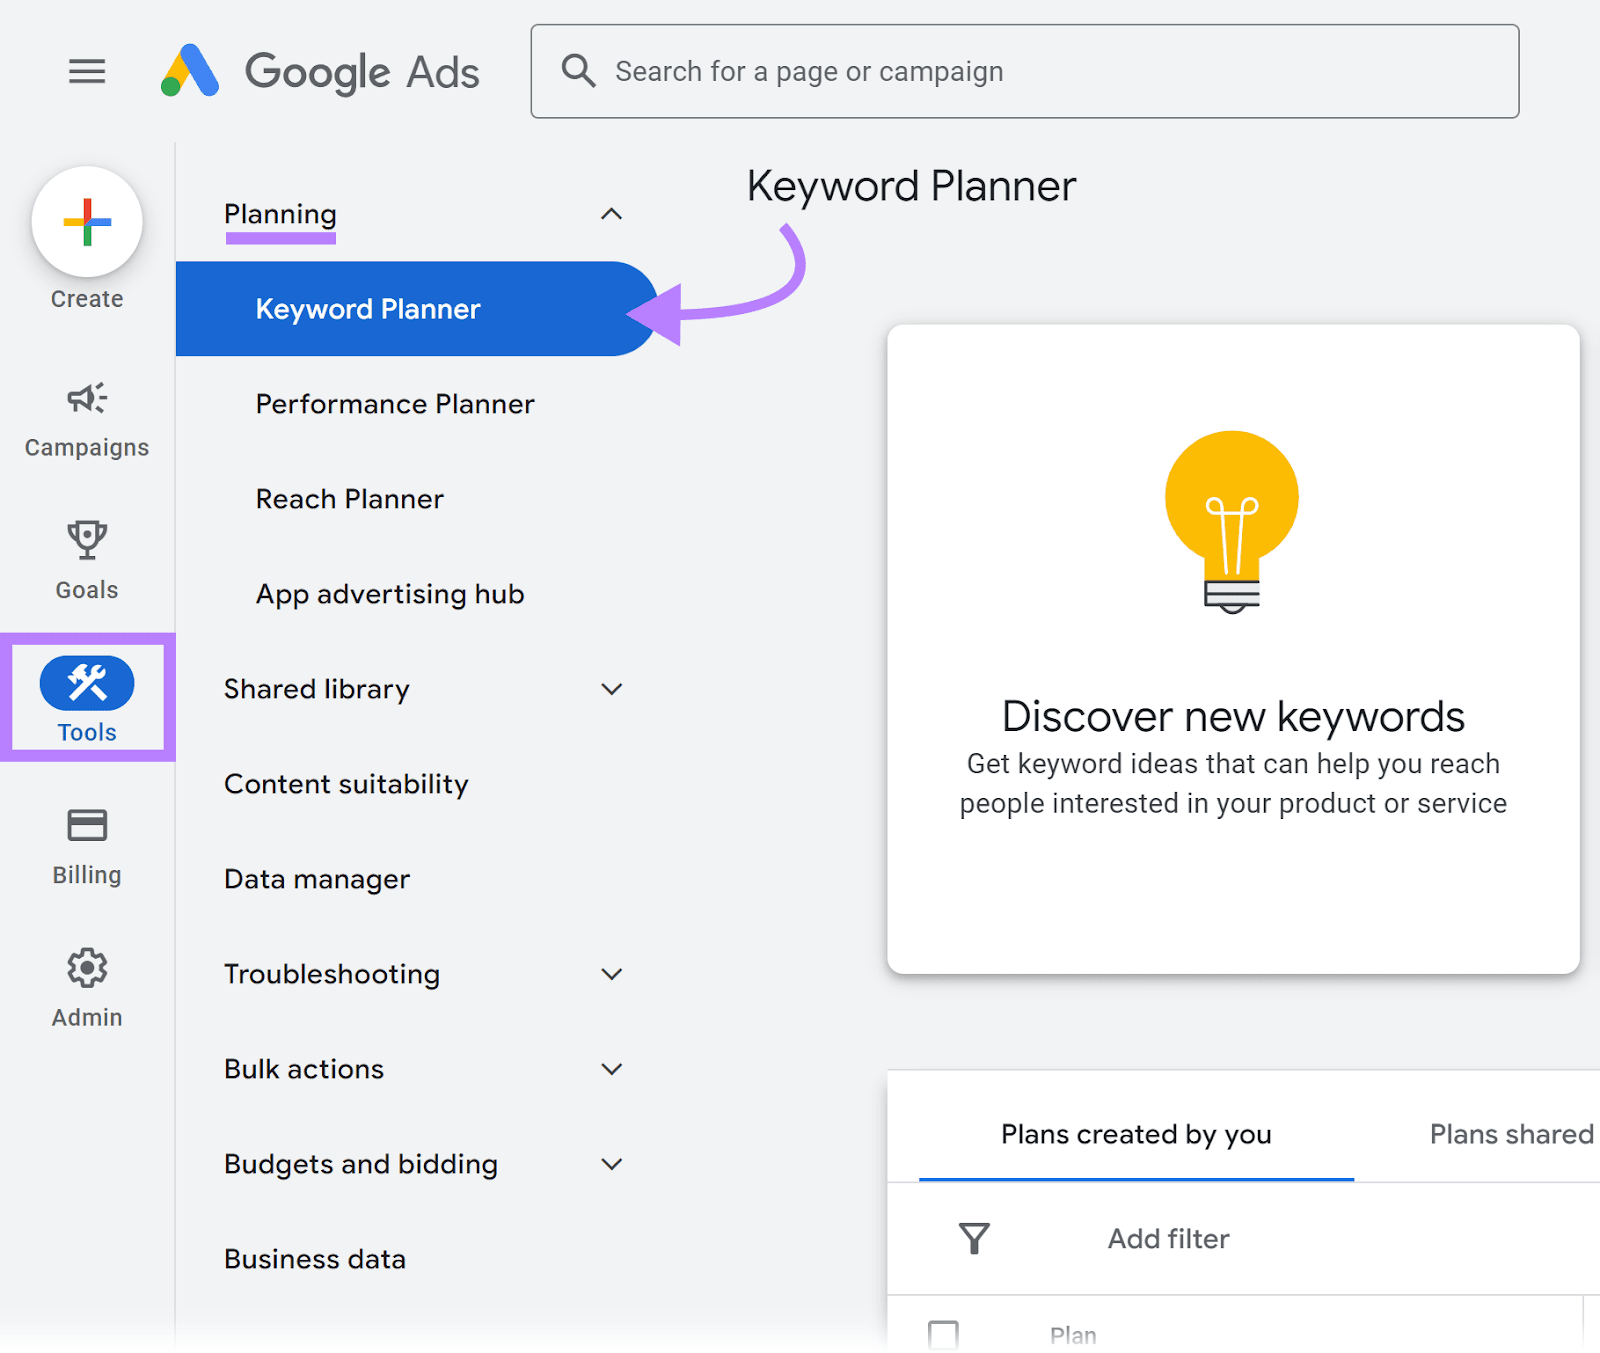Expand the Shared library section

(x=612, y=688)
